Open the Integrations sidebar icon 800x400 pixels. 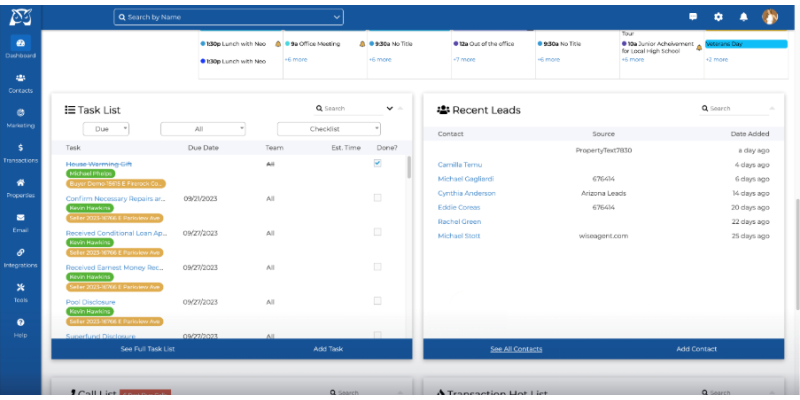pos(21,257)
